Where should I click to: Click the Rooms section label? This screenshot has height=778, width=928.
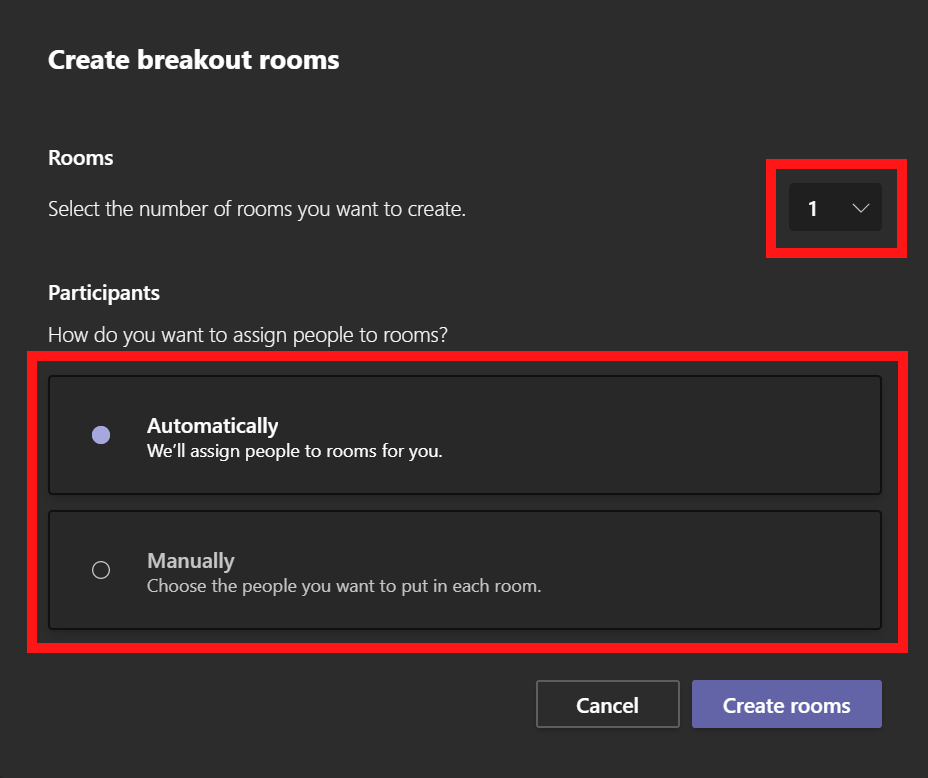pos(81,158)
